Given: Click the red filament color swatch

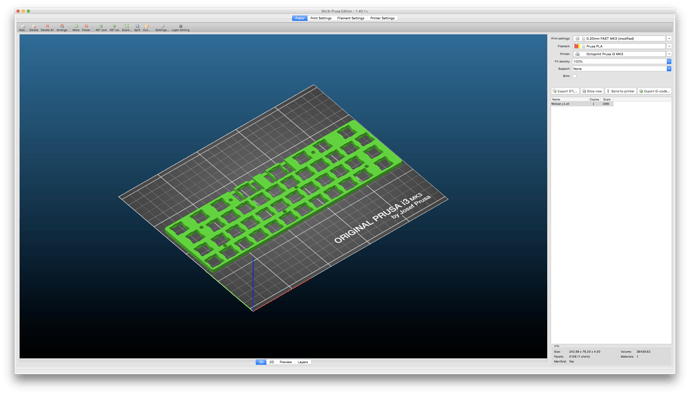Looking at the screenshot, I should point(576,46).
